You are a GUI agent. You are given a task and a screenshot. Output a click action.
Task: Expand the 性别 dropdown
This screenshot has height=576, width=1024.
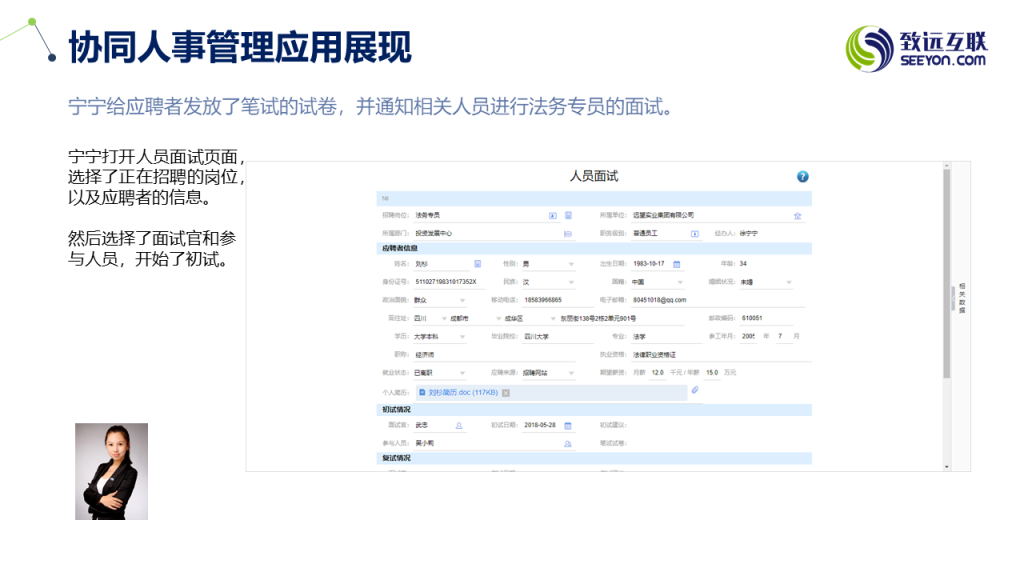point(571,265)
